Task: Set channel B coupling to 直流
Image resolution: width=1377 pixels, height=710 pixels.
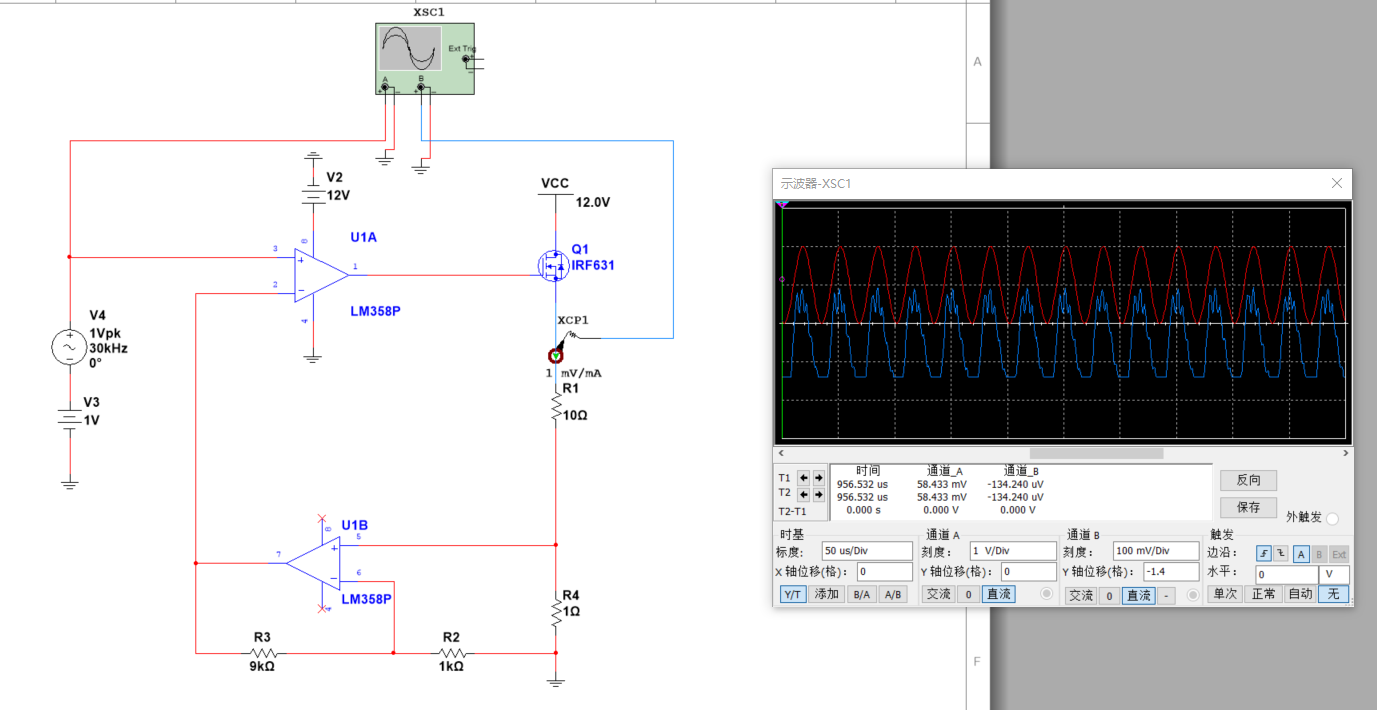Action: pyautogui.click(x=1138, y=595)
